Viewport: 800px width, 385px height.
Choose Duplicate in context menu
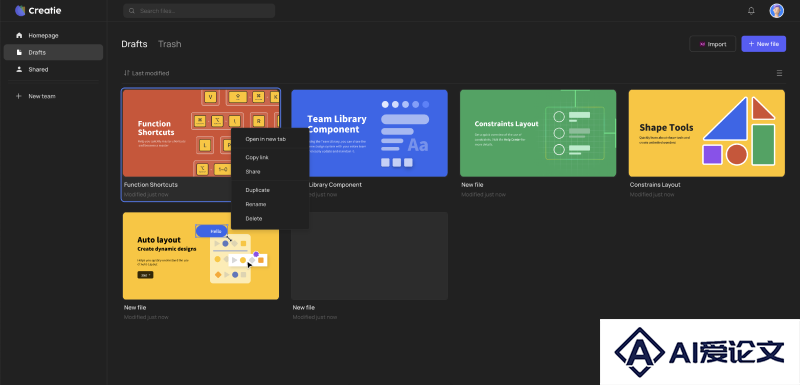pos(270,190)
